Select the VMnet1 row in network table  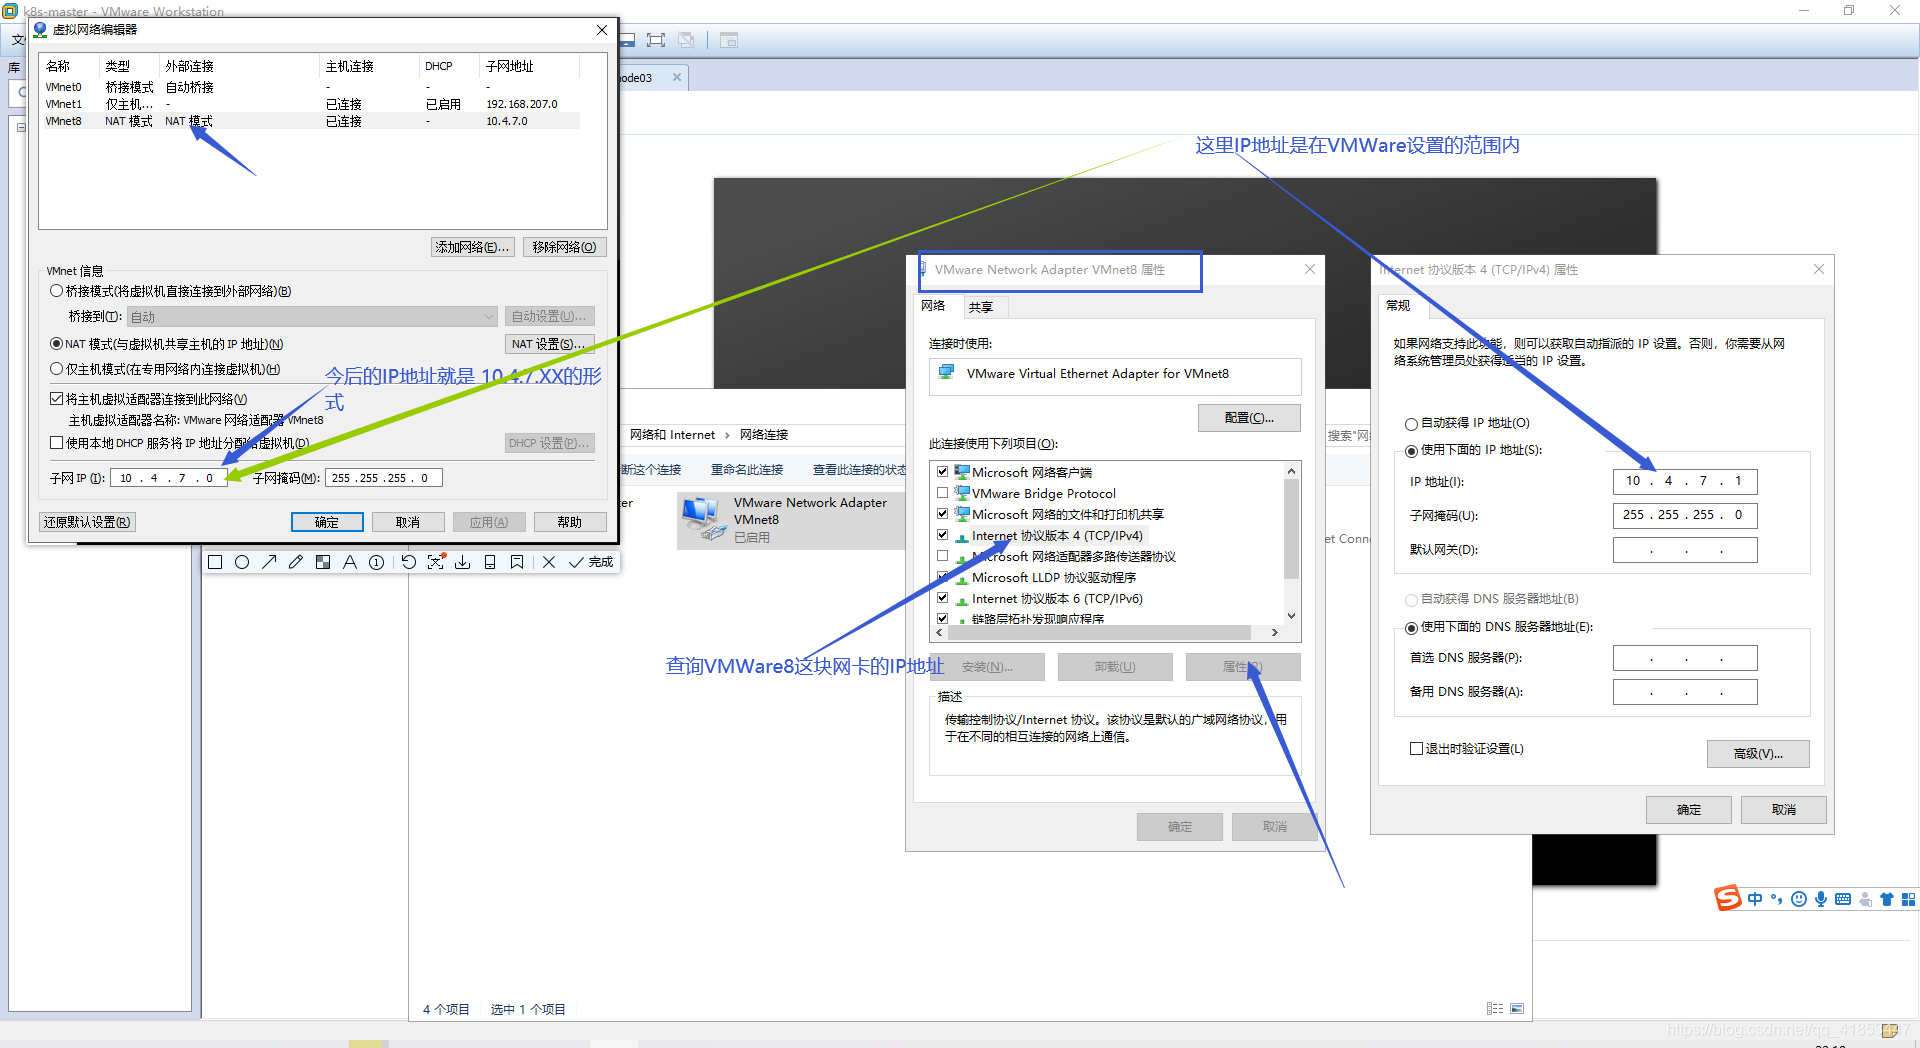click(x=310, y=104)
